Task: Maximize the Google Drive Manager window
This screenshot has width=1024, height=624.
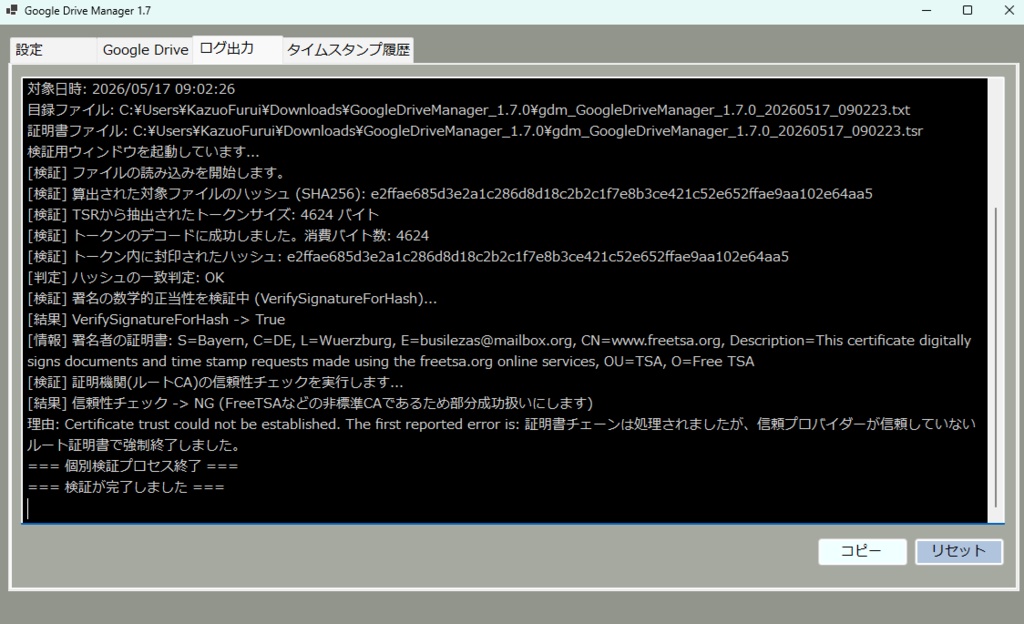Action: click(x=968, y=10)
